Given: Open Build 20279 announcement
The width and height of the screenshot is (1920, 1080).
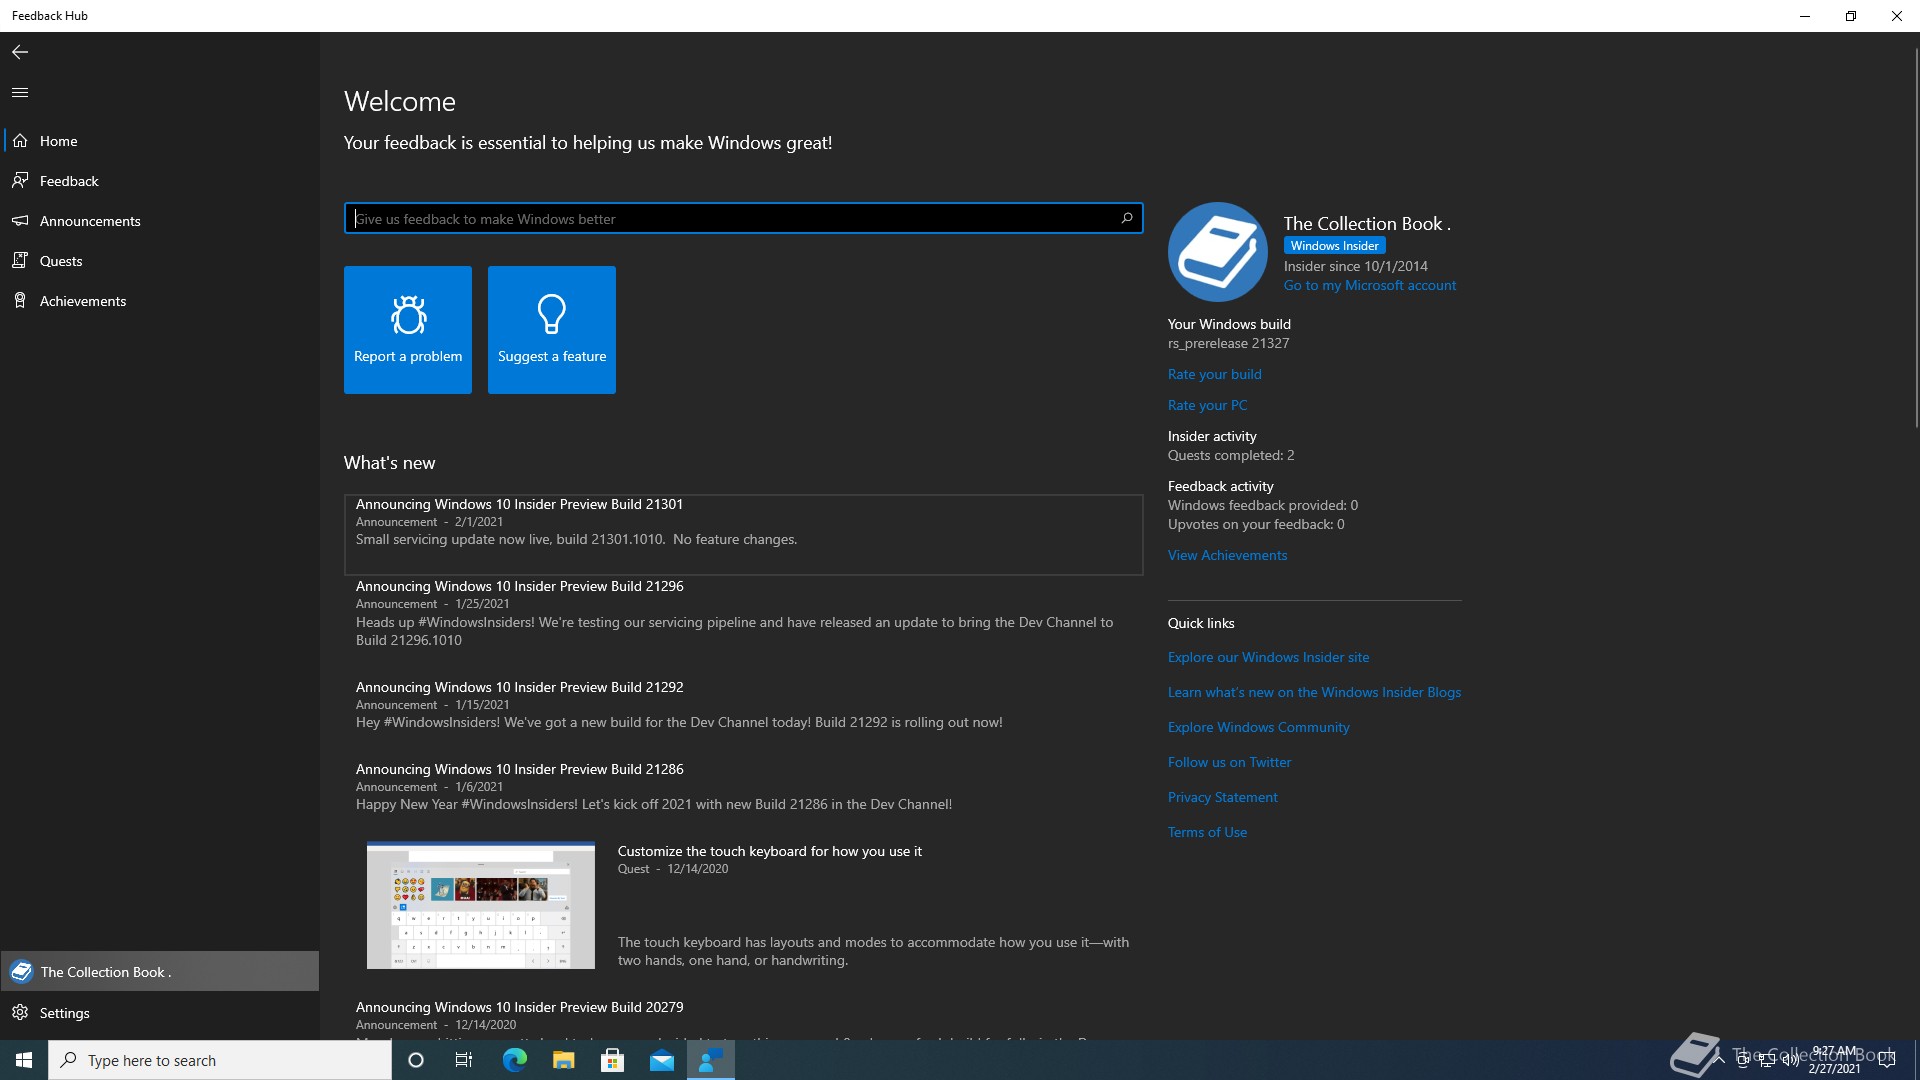Looking at the screenshot, I should pos(744,1017).
